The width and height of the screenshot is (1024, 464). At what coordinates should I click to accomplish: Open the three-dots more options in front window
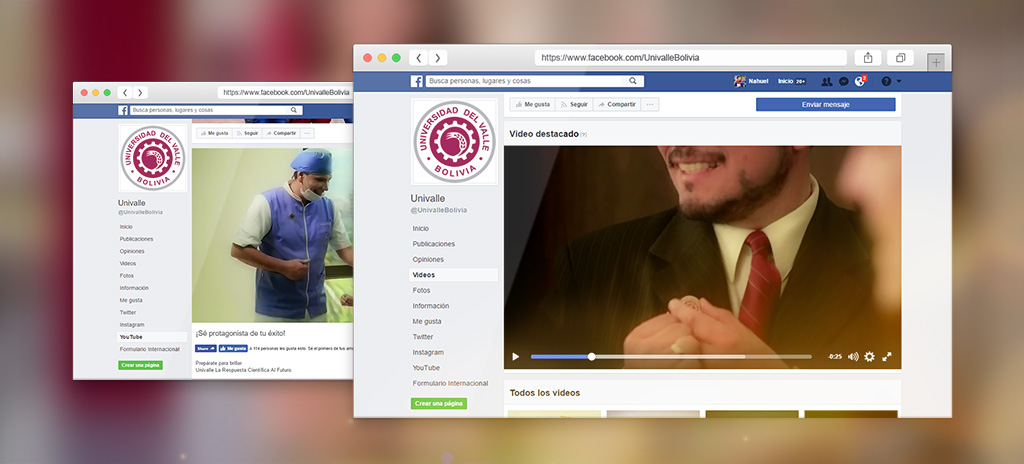[x=650, y=104]
